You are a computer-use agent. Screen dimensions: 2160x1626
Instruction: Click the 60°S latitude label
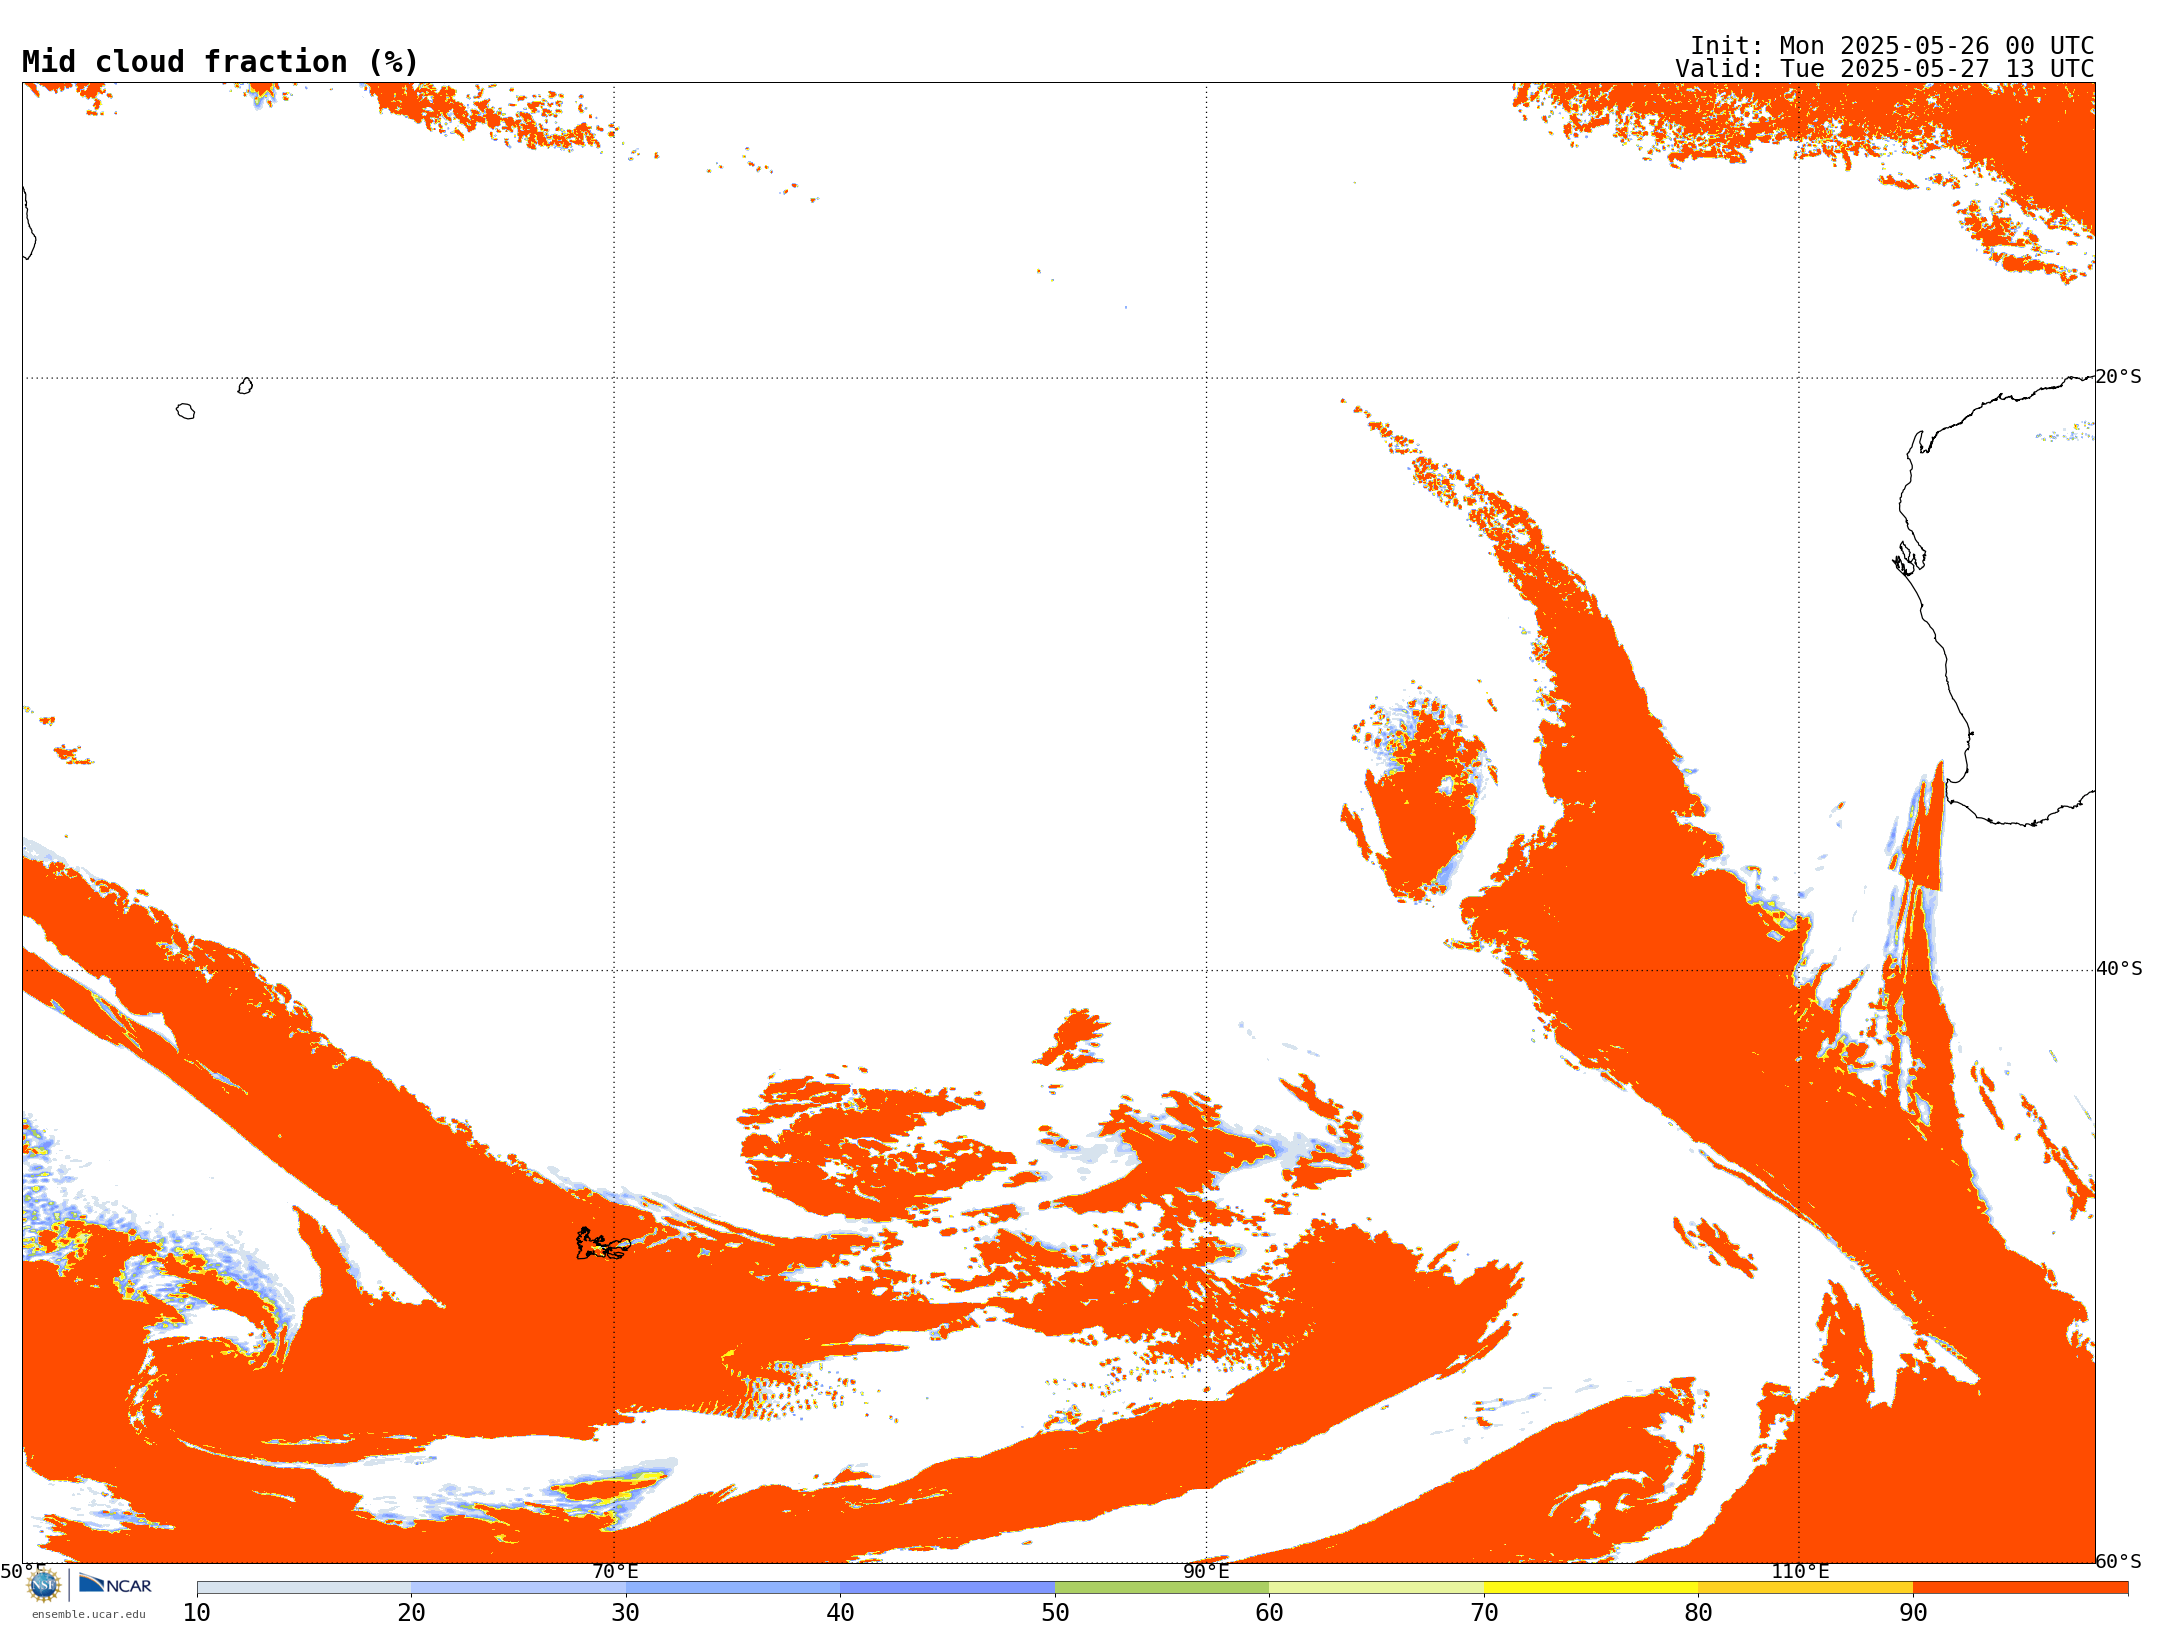tap(2119, 1561)
